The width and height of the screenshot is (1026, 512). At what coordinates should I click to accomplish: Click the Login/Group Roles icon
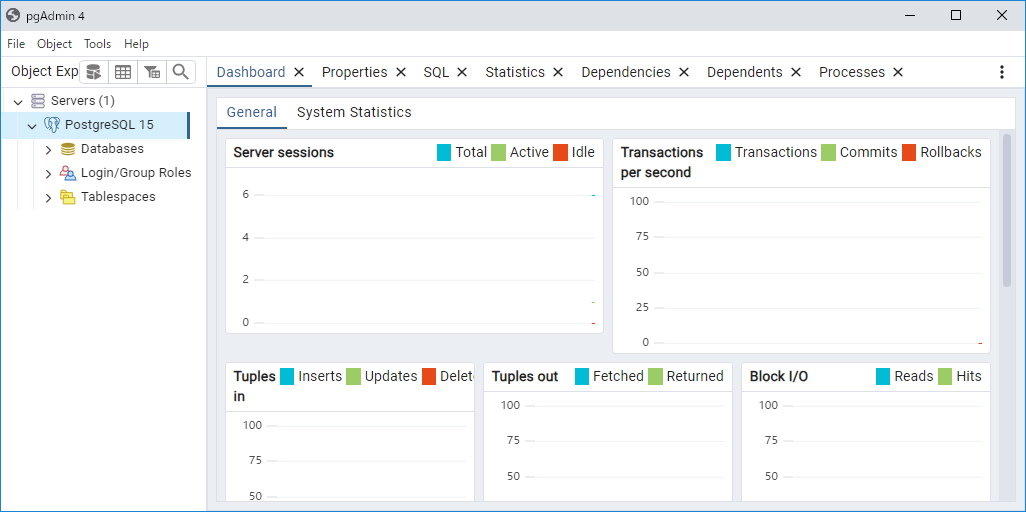(x=68, y=173)
